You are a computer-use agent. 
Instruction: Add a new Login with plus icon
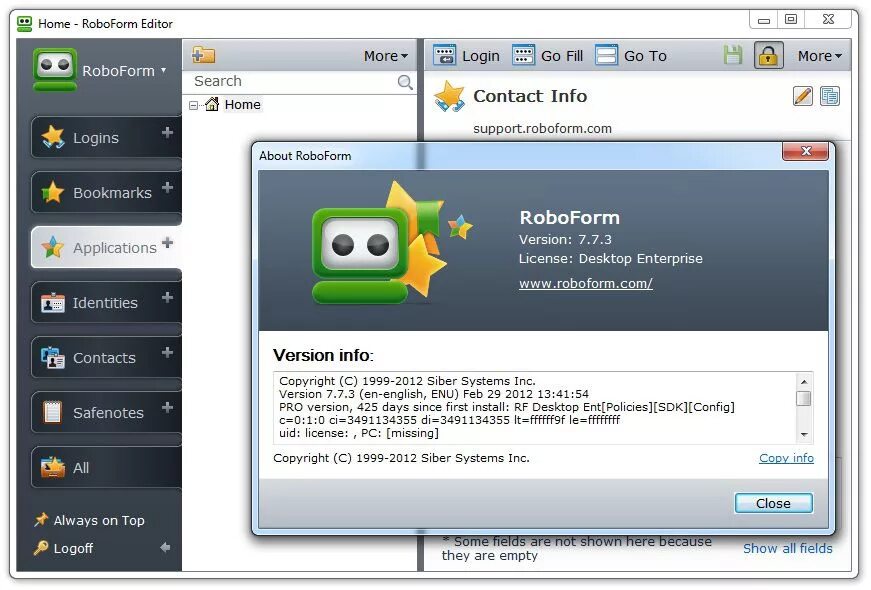pos(167,132)
